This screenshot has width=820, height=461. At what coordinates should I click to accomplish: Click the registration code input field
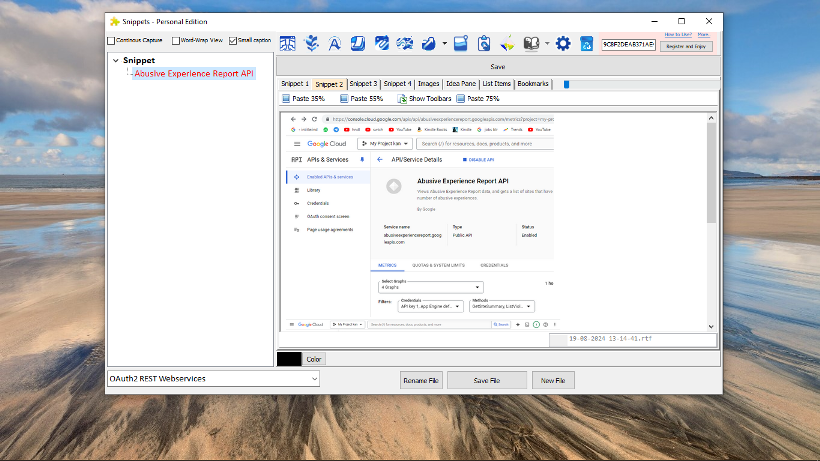point(628,44)
